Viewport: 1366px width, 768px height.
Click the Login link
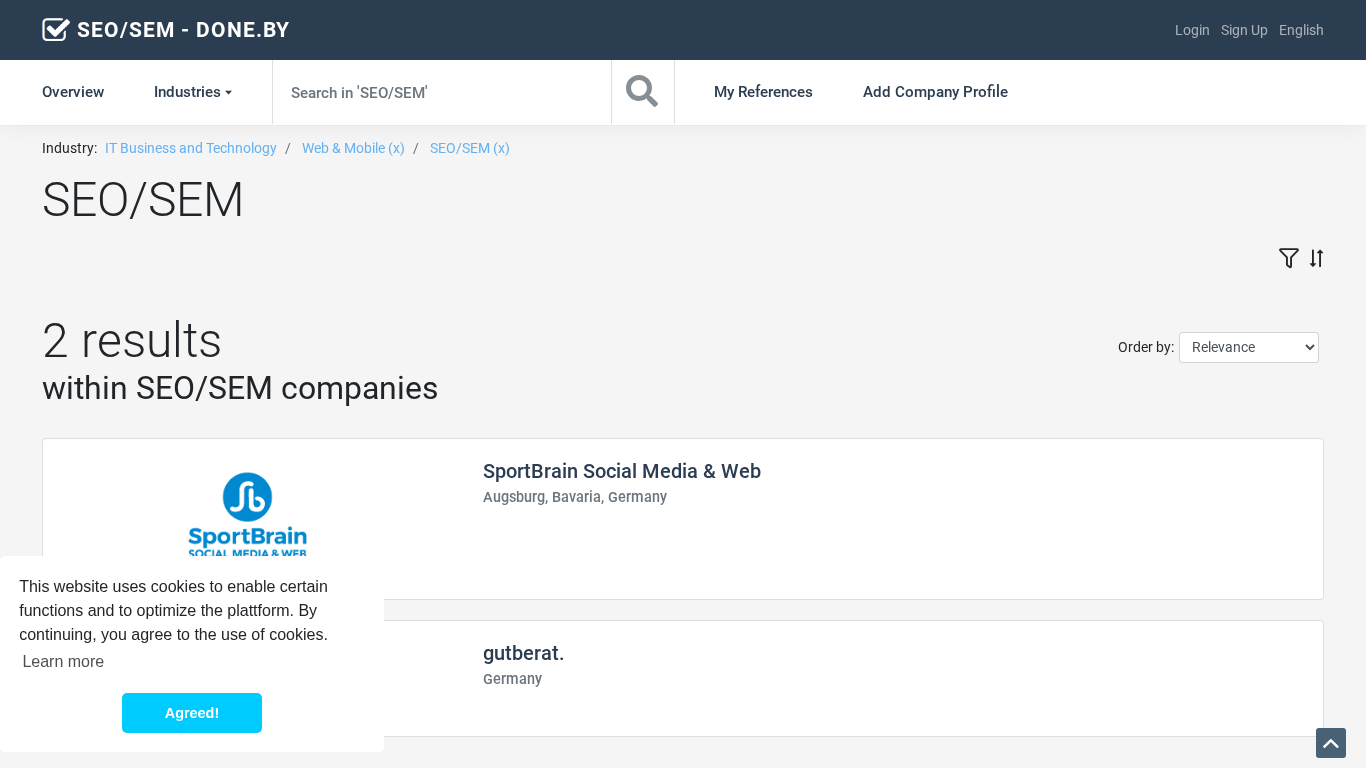coord(1192,30)
